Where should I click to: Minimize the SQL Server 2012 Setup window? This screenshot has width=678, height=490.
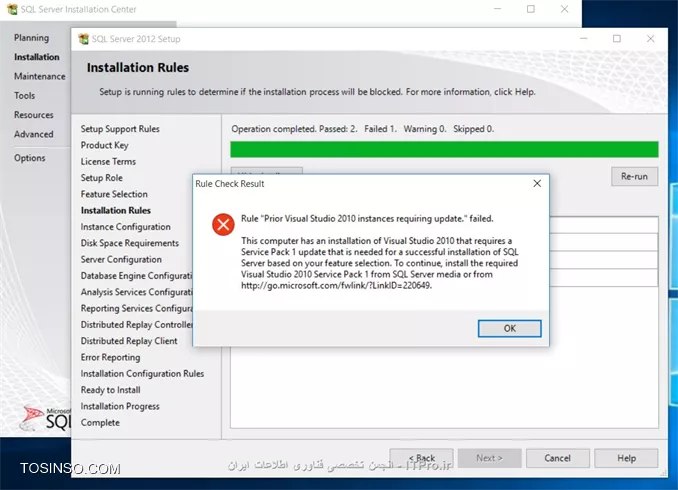(x=583, y=38)
